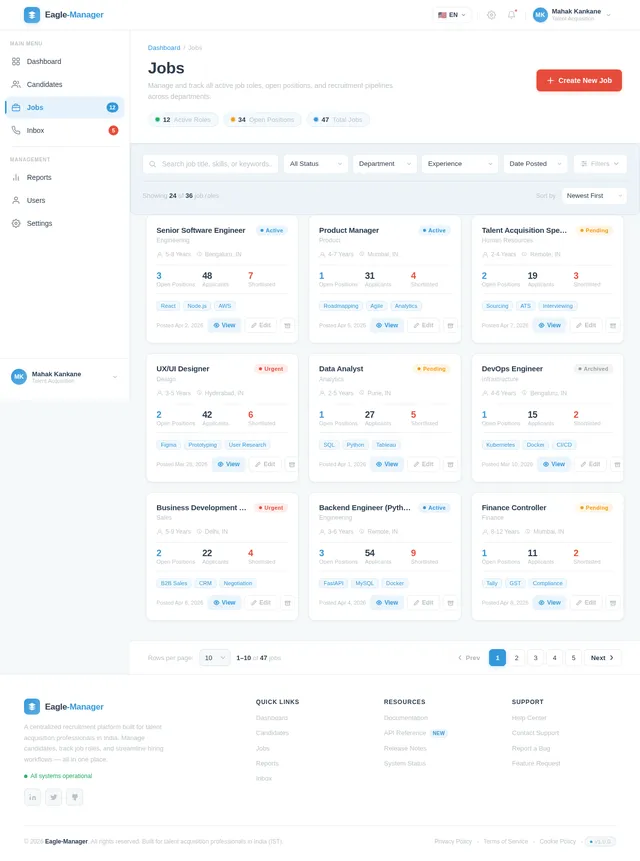View the Finance Controller job
Viewport: 640px width, 861px height.
coord(549,603)
